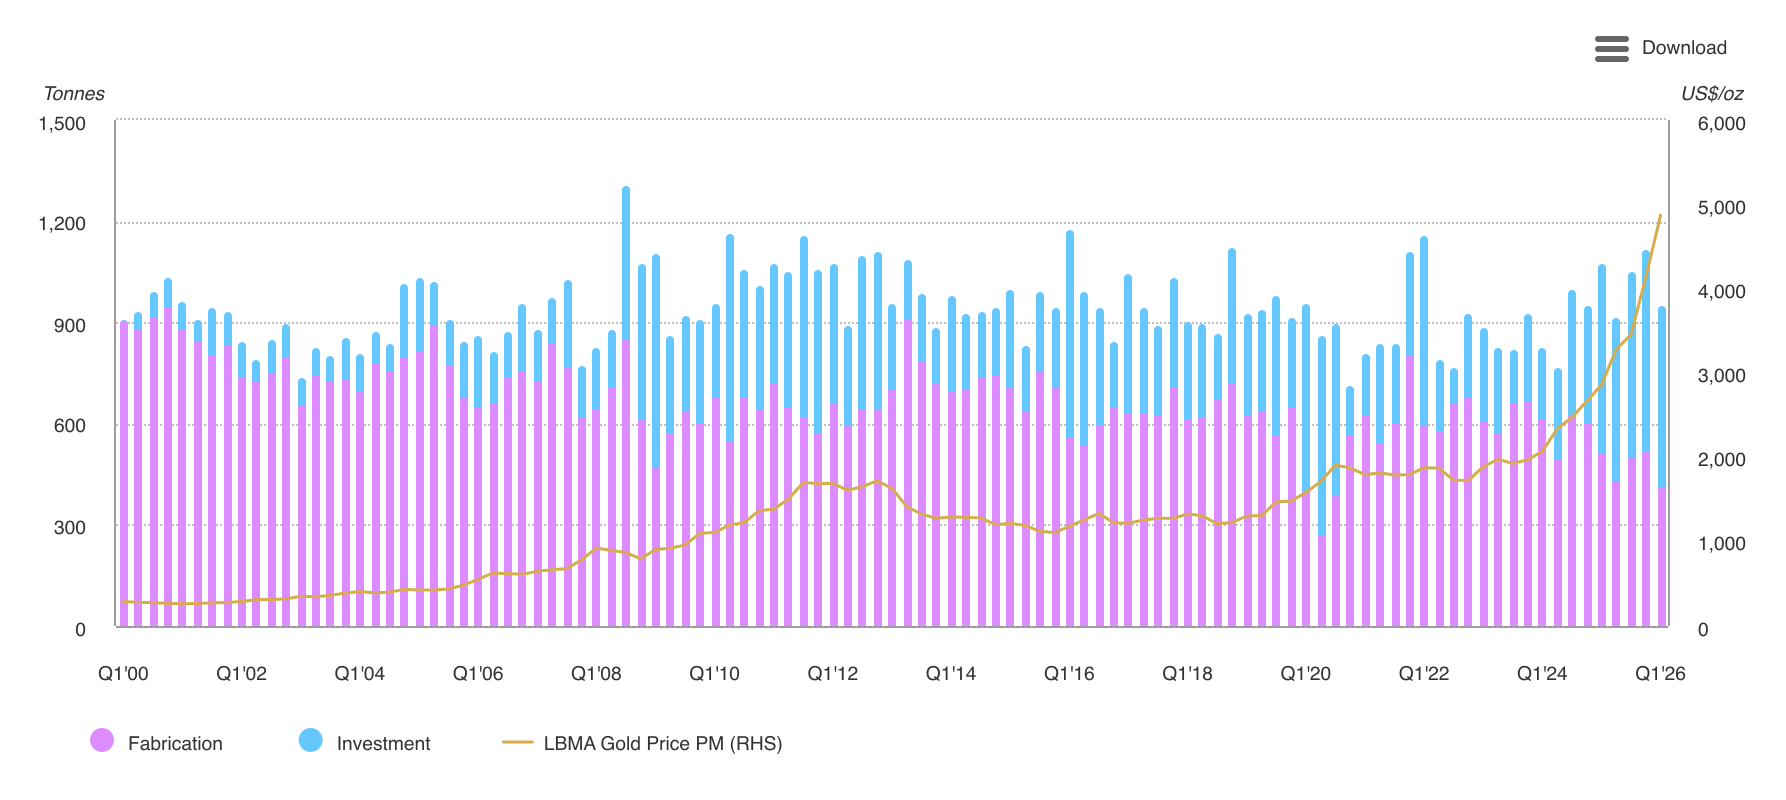Image resolution: width=1786 pixels, height=800 pixels.
Task: Open the hamburger download menu icon
Action: tap(1611, 48)
